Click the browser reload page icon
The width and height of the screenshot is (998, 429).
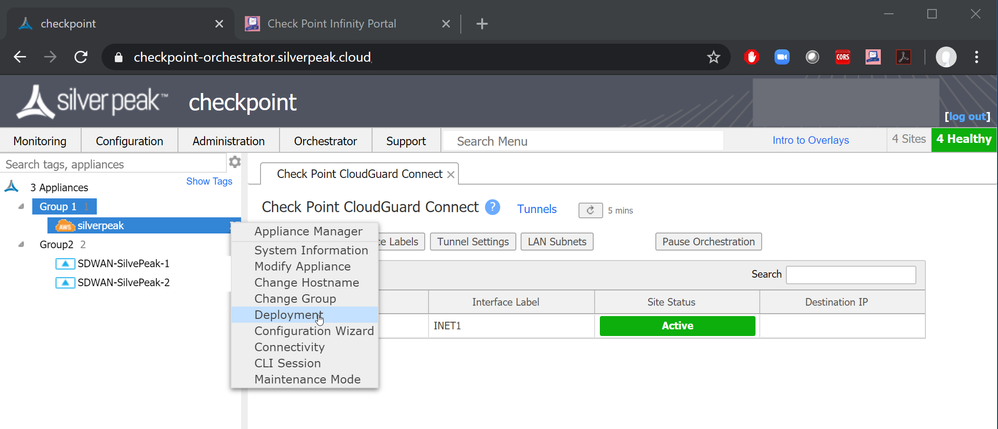pyautogui.click(x=81, y=57)
